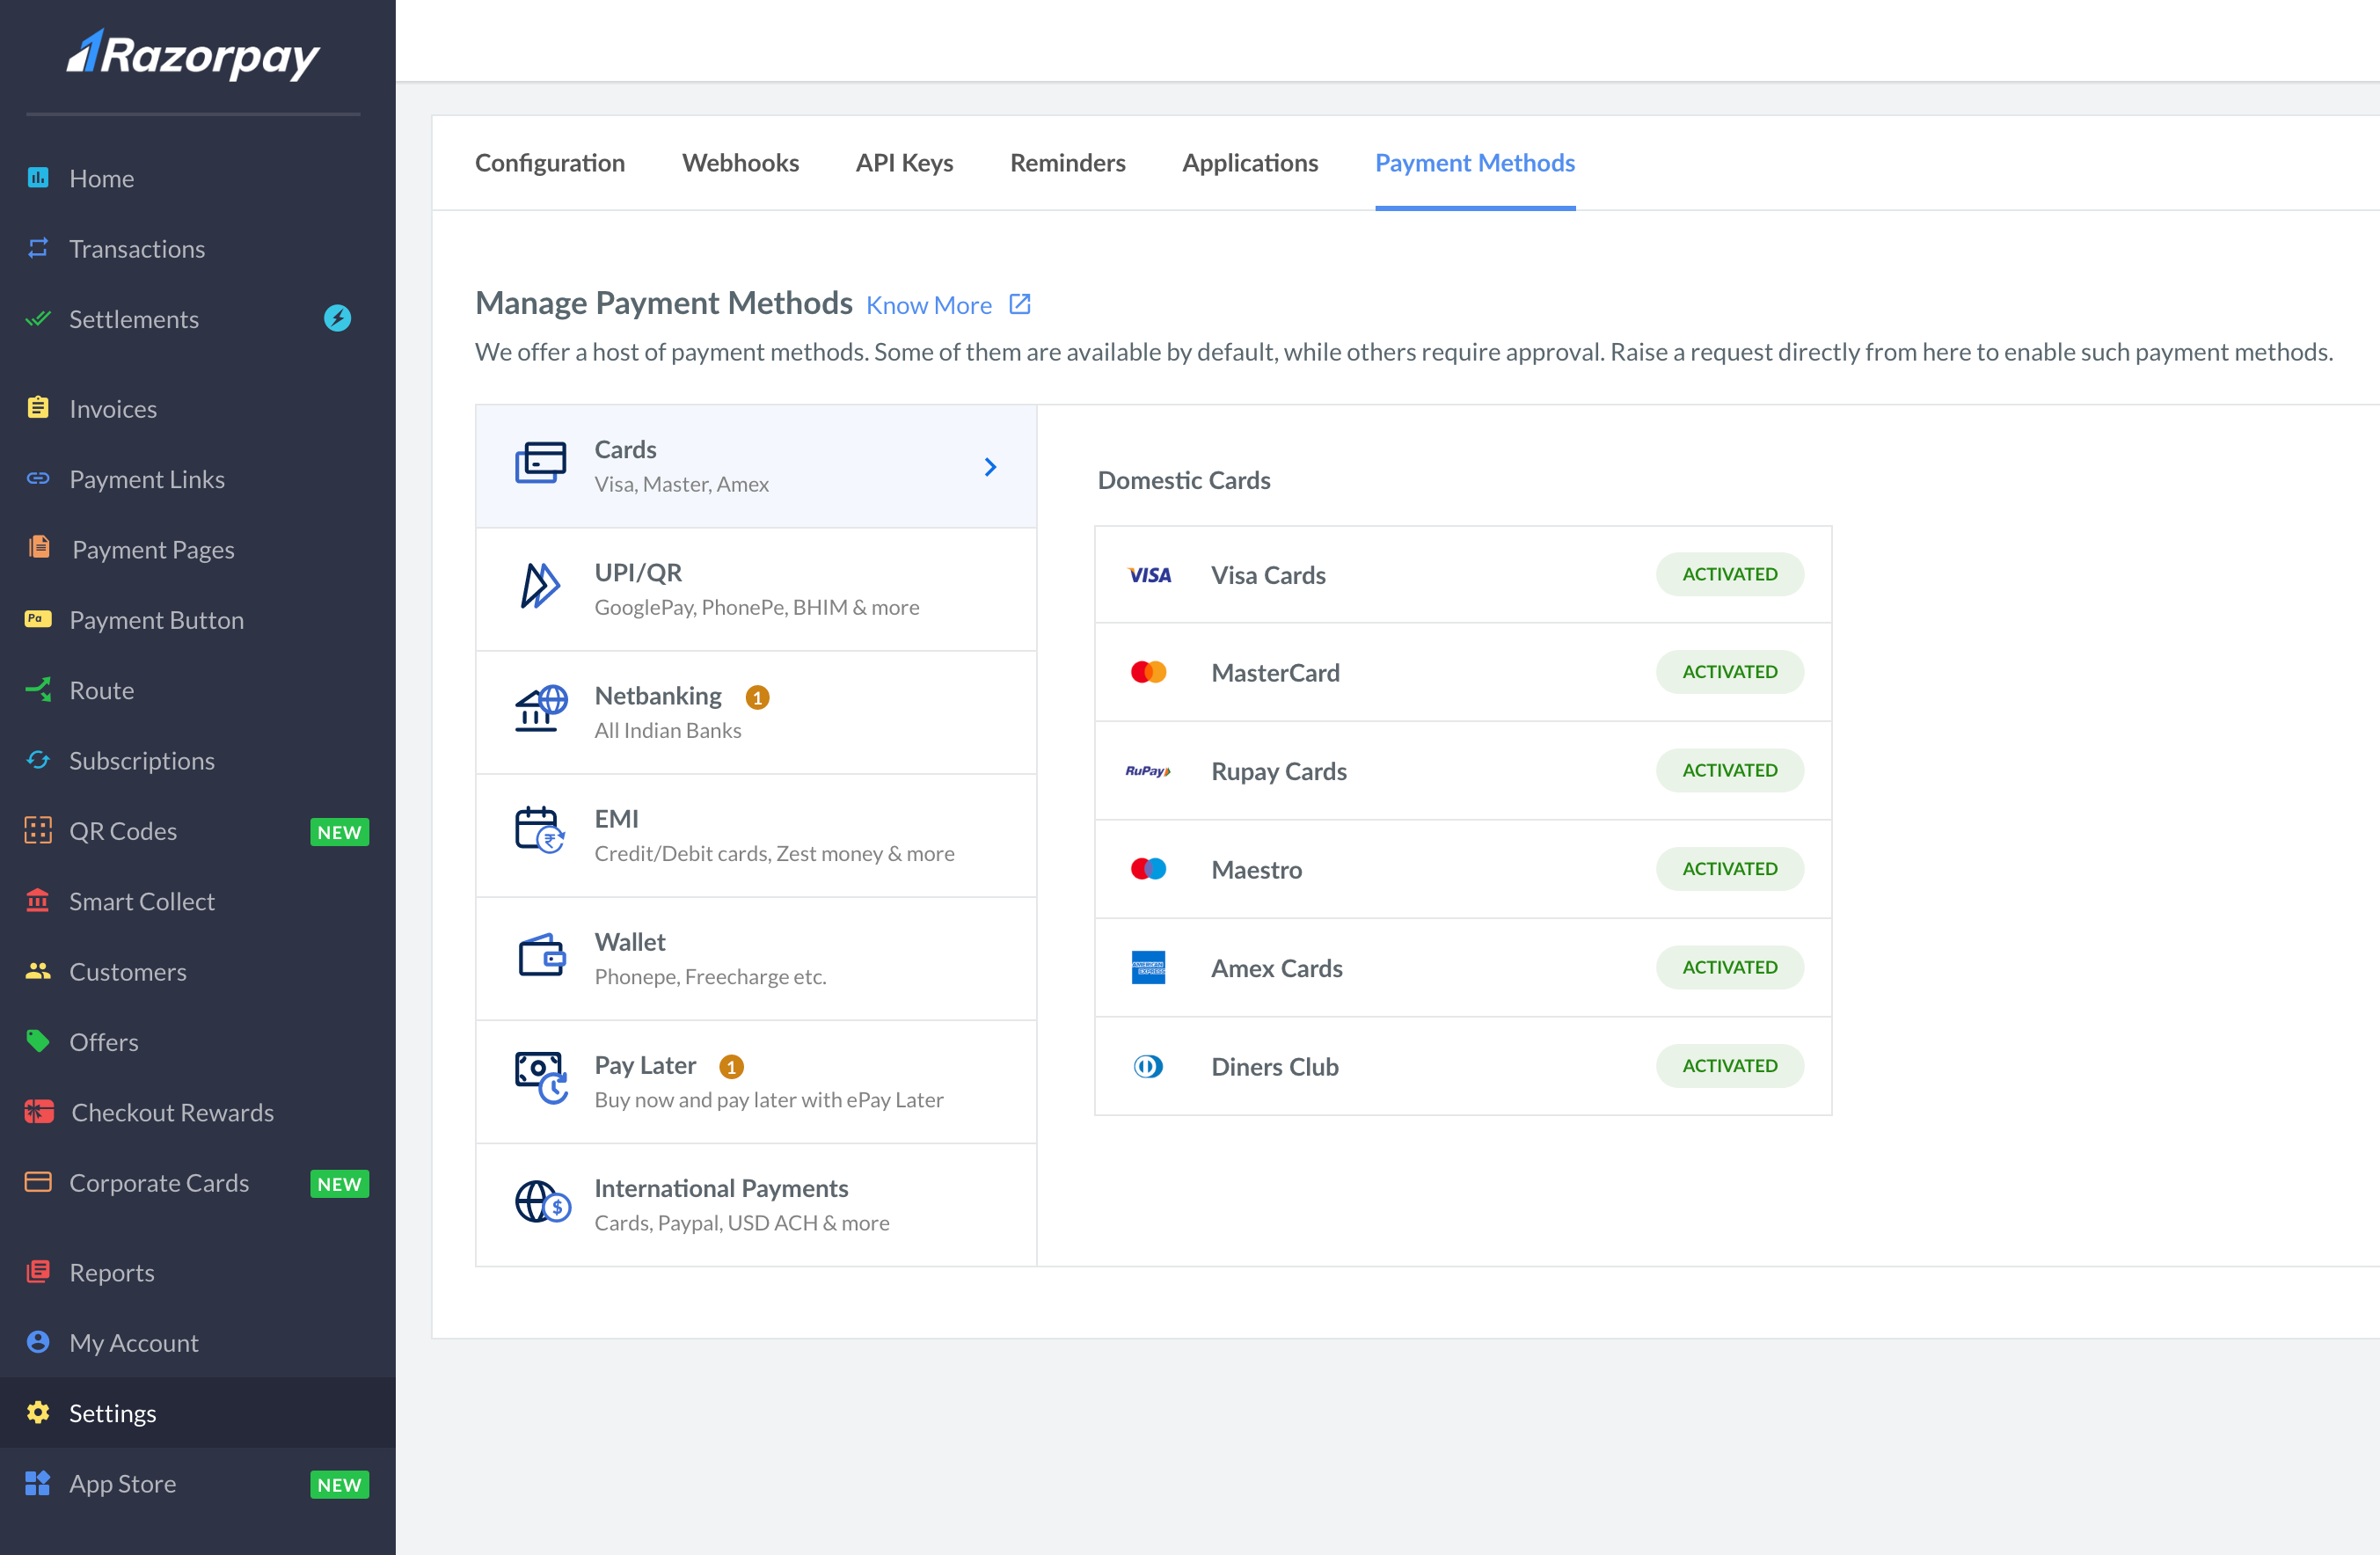Select the Payment Methods tab
Image resolution: width=2380 pixels, height=1555 pixels.
pos(1474,163)
